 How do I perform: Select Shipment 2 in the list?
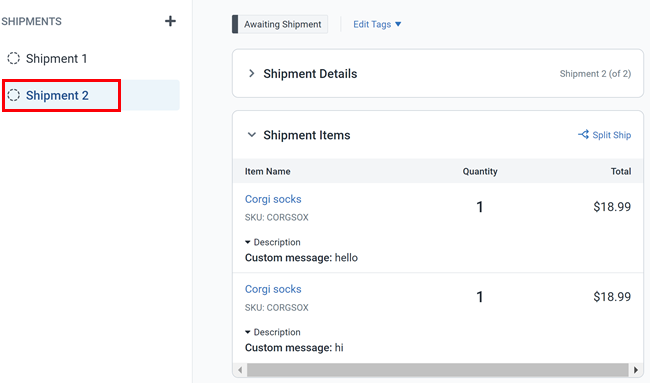click(90, 95)
